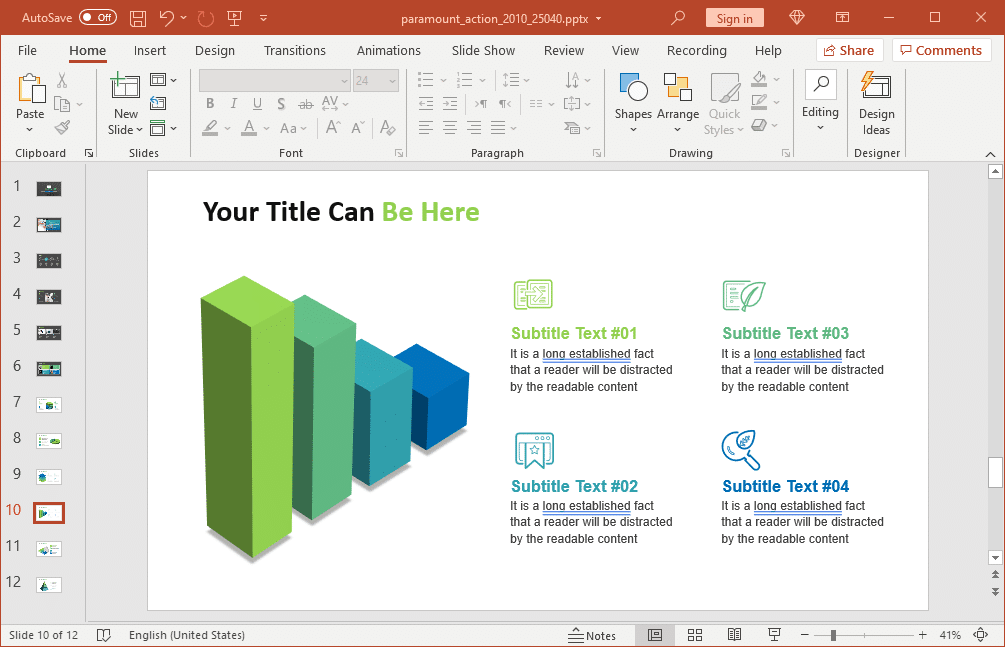The height and width of the screenshot is (647, 1005).
Task: Toggle AutoSave switch
Action: coord(98,18)
